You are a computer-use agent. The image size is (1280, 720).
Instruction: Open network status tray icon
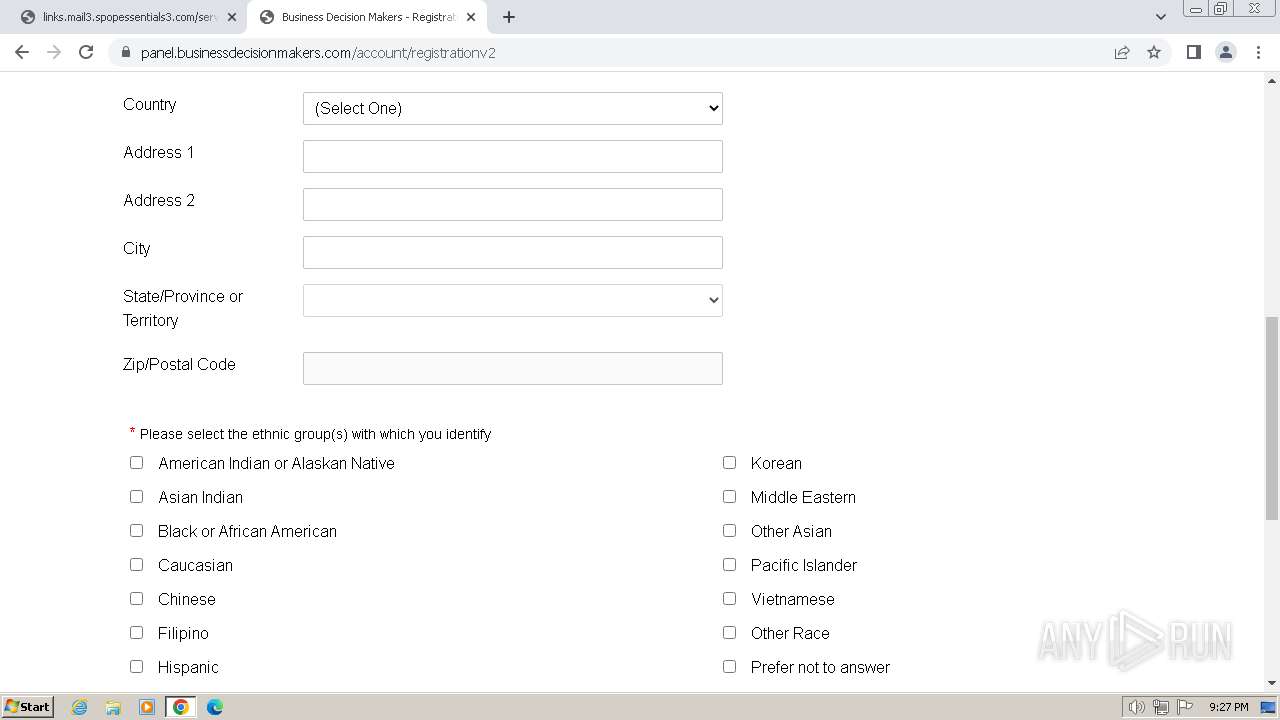(x=1161, y=707)
